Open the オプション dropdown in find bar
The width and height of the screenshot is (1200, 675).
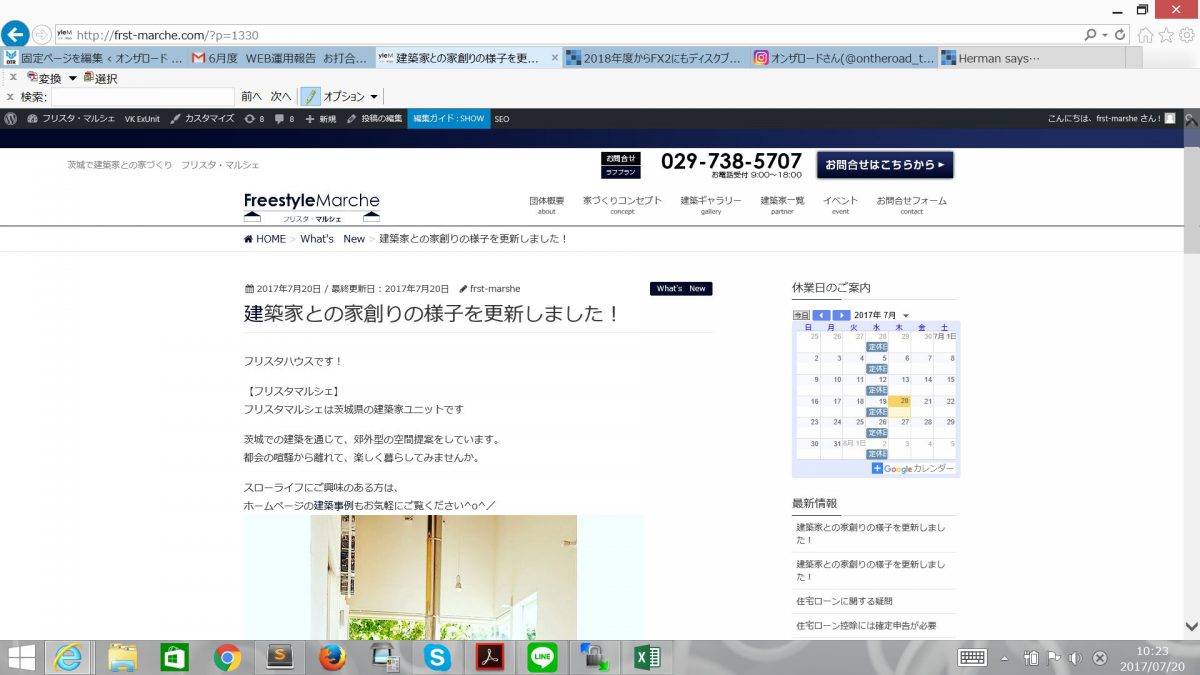coord(349,97)
